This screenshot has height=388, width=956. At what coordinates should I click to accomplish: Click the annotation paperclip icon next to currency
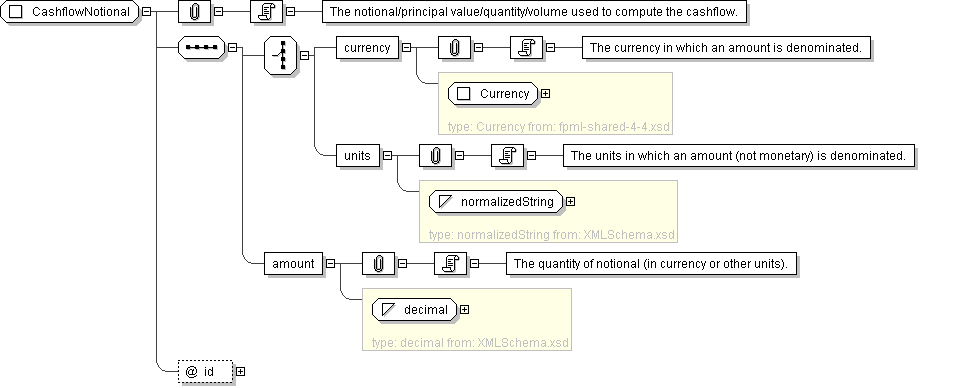[454, 48]
